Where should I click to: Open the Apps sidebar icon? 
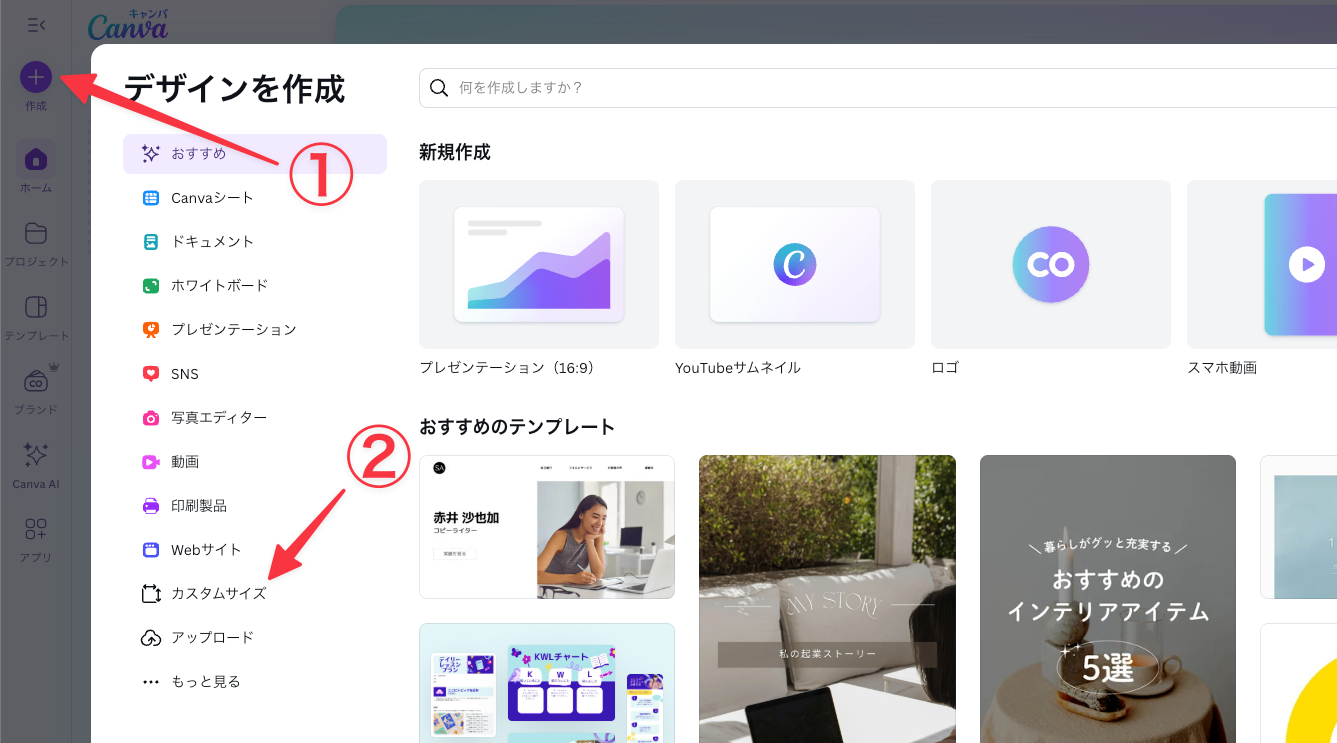pos(36,528)
